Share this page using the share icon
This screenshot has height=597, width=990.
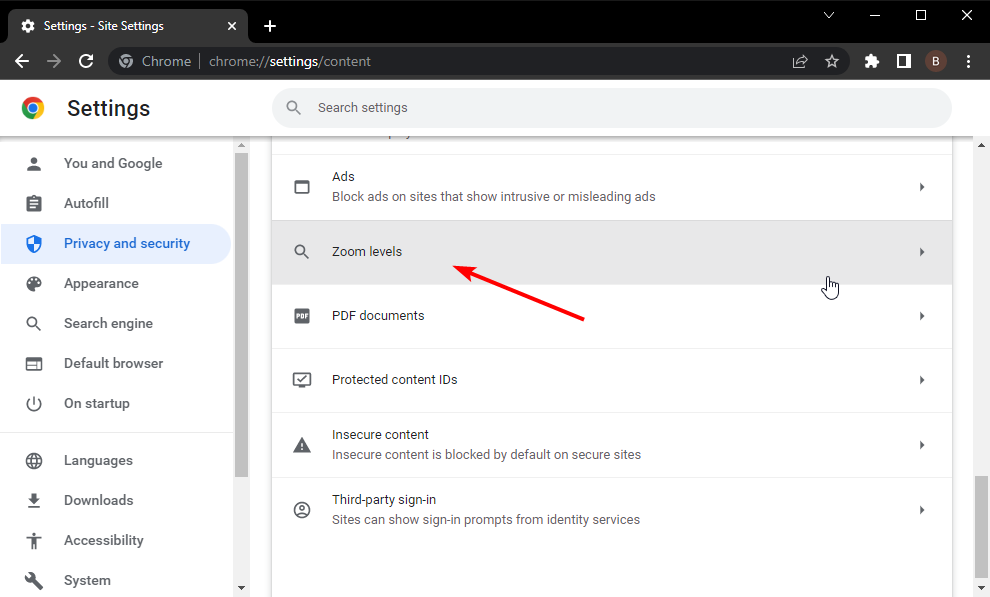pyautogui.click(x=800, y=61)
